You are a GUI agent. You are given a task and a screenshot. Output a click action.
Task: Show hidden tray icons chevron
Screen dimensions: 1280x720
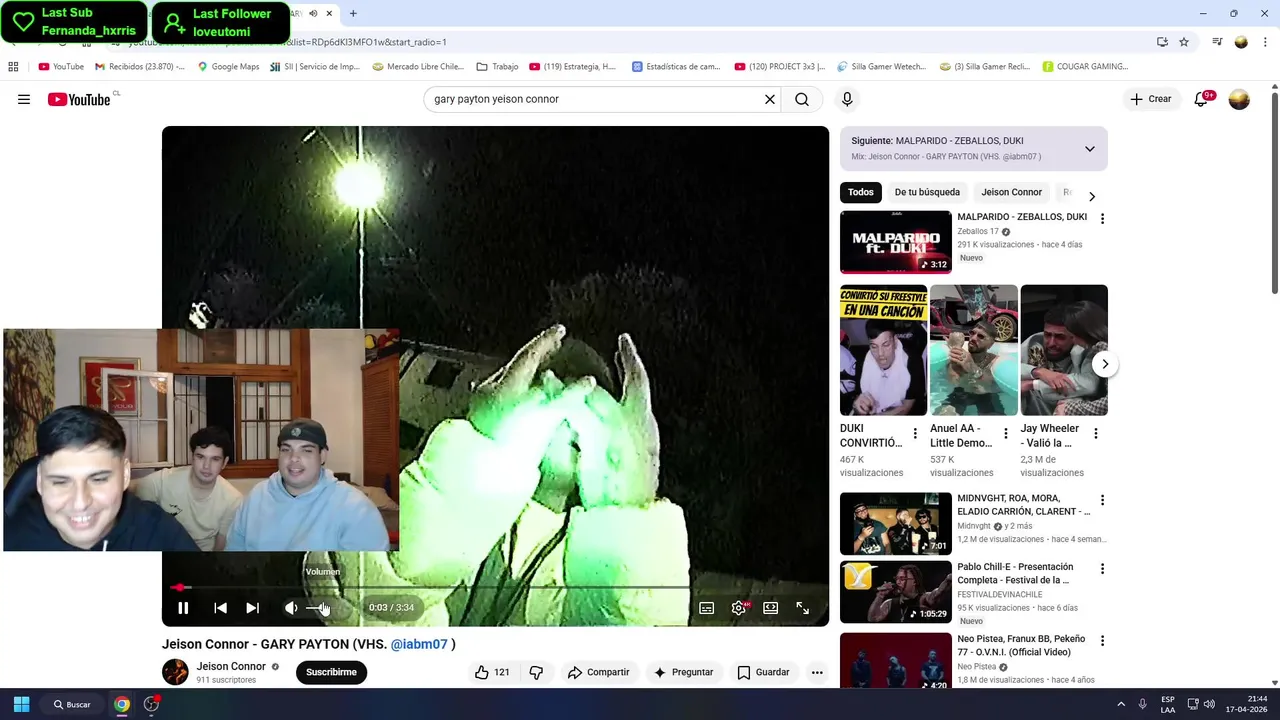click(1121, 704)
